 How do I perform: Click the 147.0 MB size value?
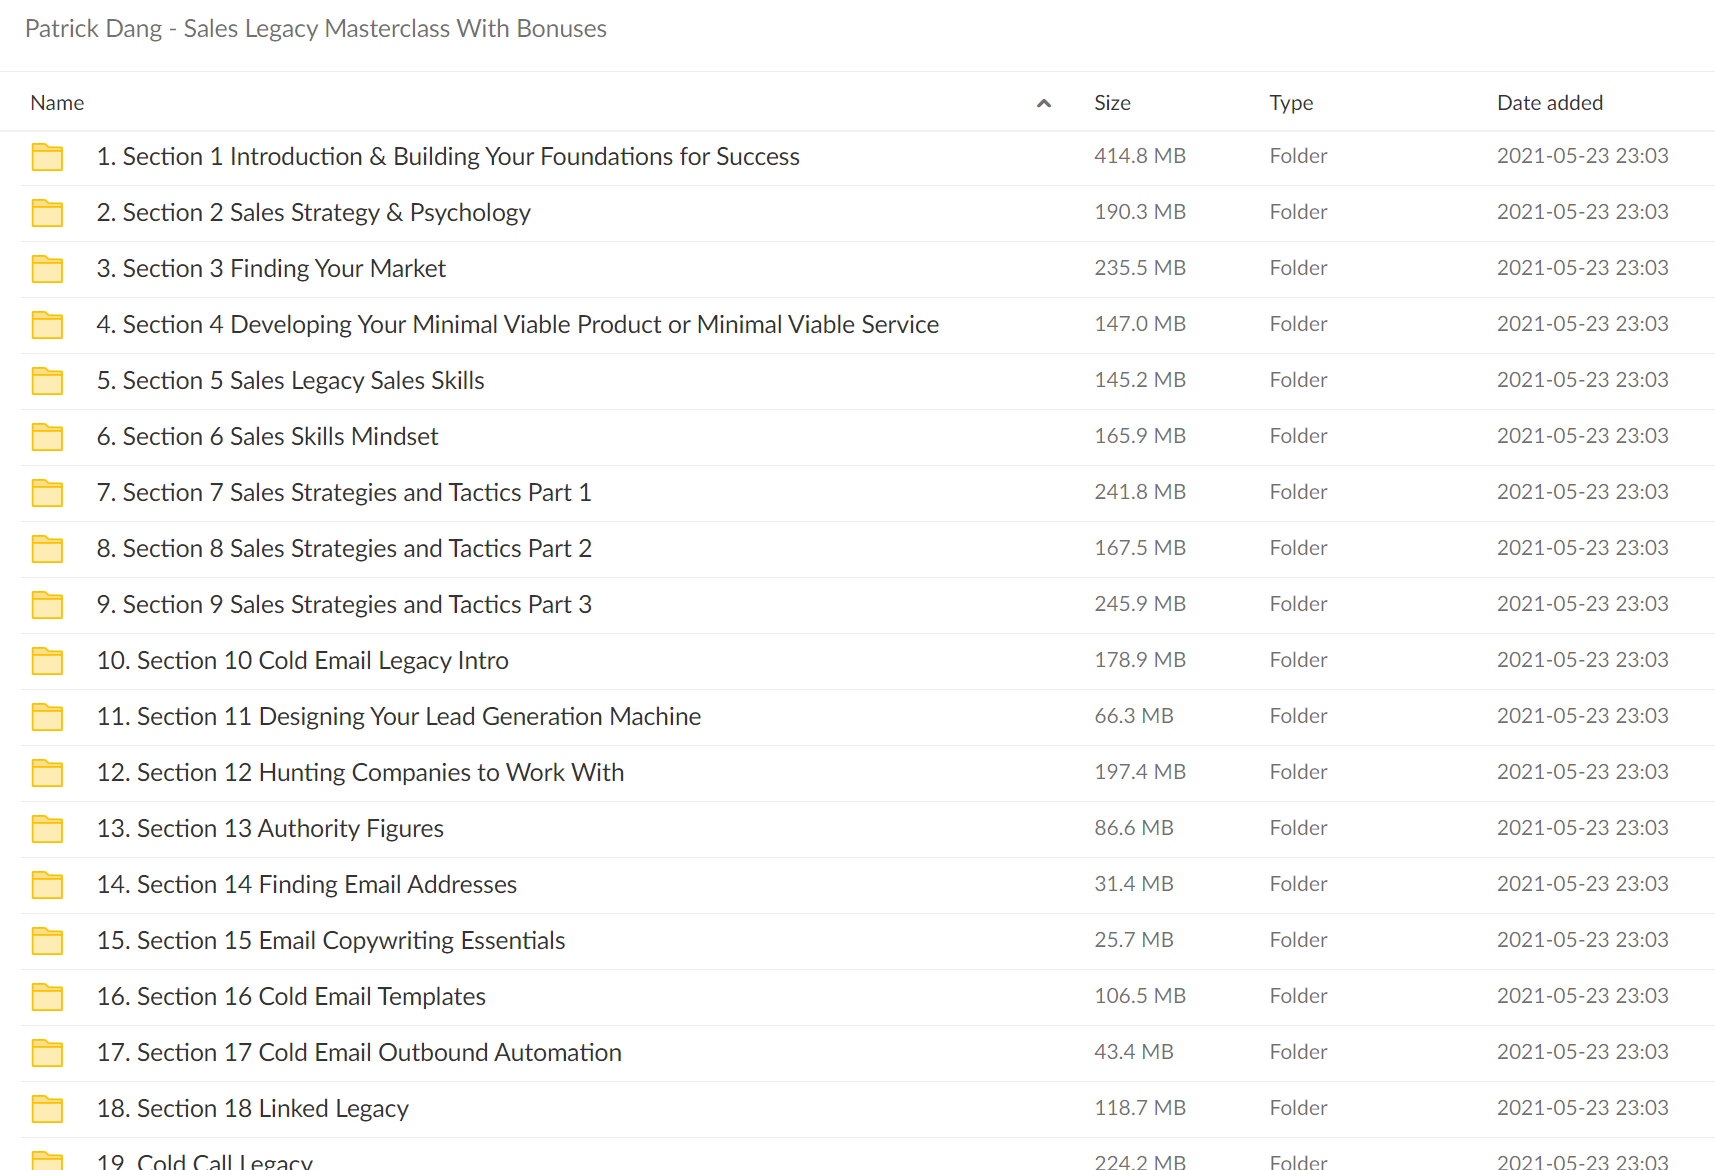click(1140, 324)
